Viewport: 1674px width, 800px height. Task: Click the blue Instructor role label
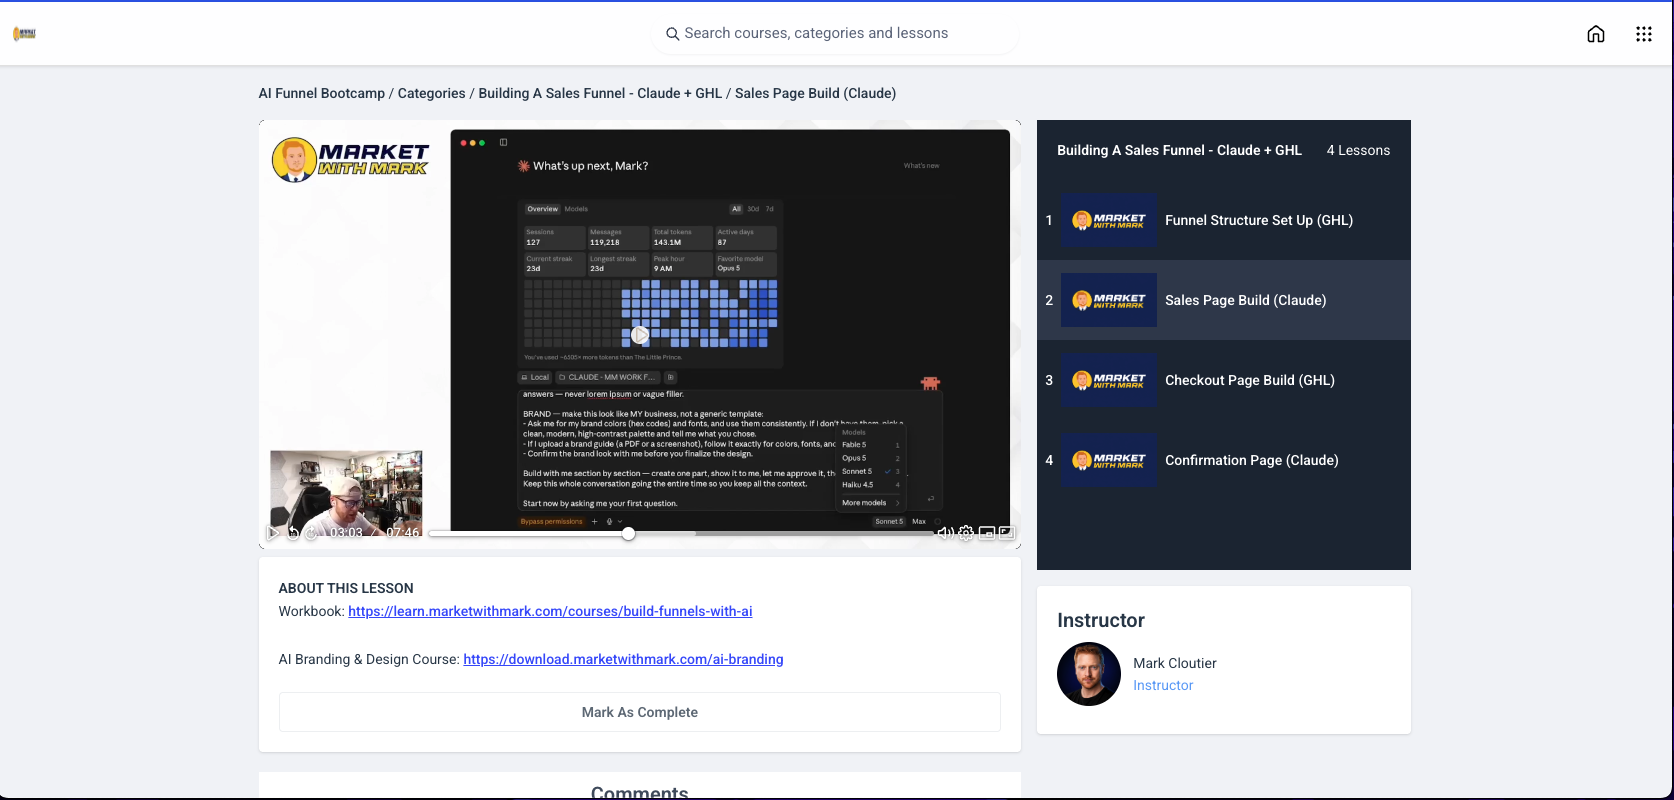pyautogui.click(x=1163, y=685)
